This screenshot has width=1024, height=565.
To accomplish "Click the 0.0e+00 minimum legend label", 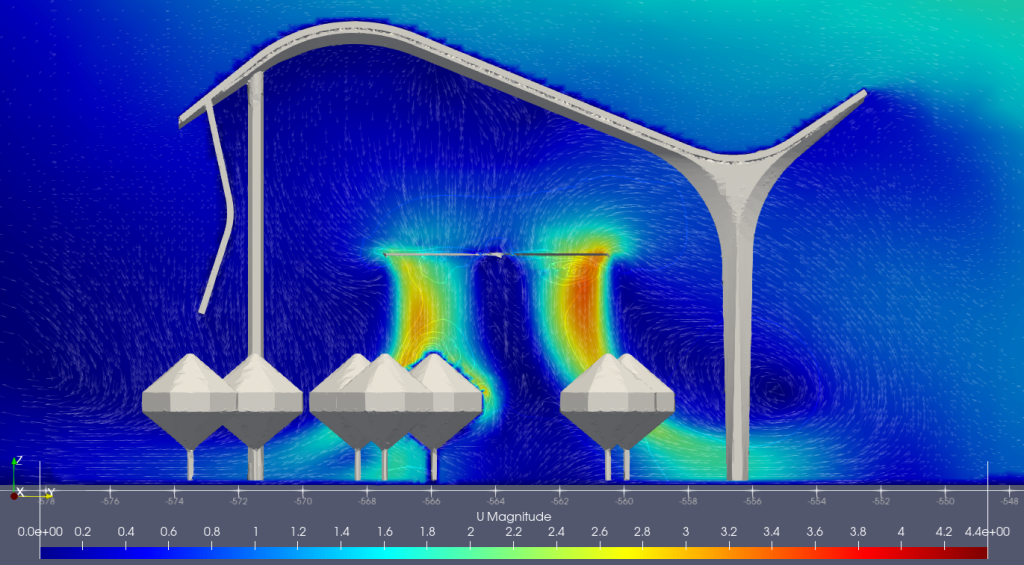I will [x=38, y=532].
